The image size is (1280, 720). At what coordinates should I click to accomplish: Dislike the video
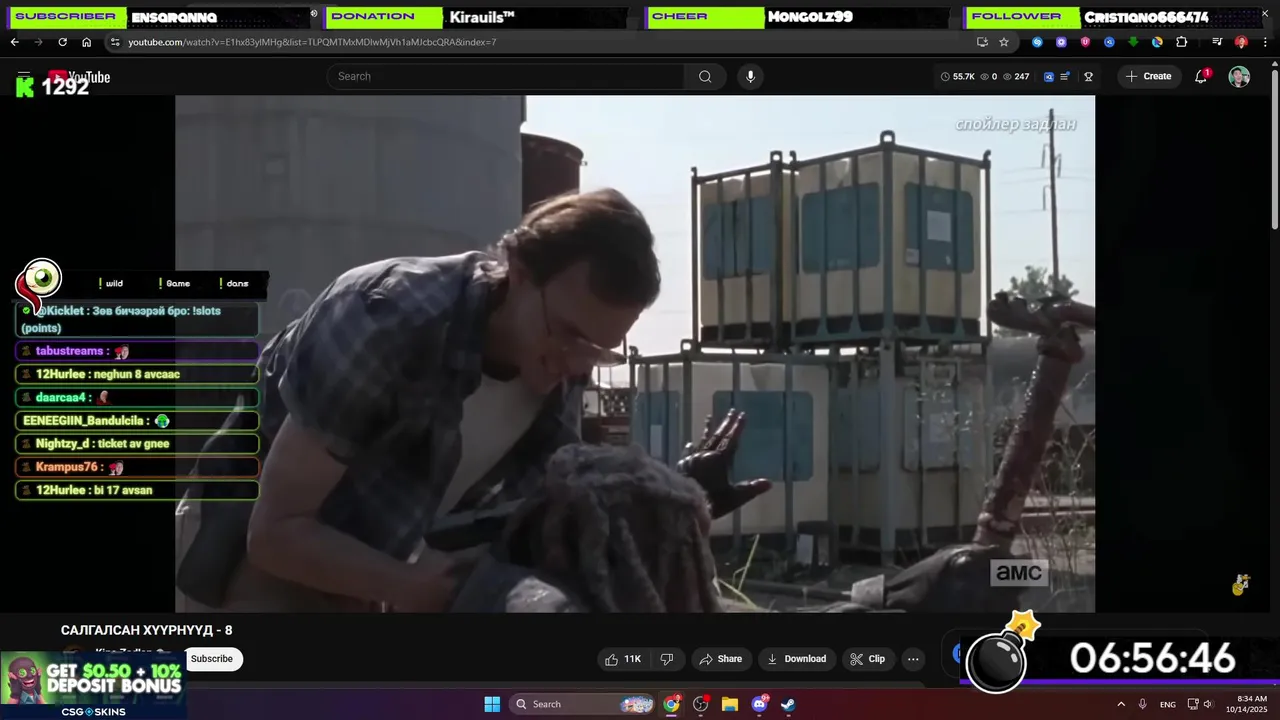pyautogui.click(x=667, y=659)
